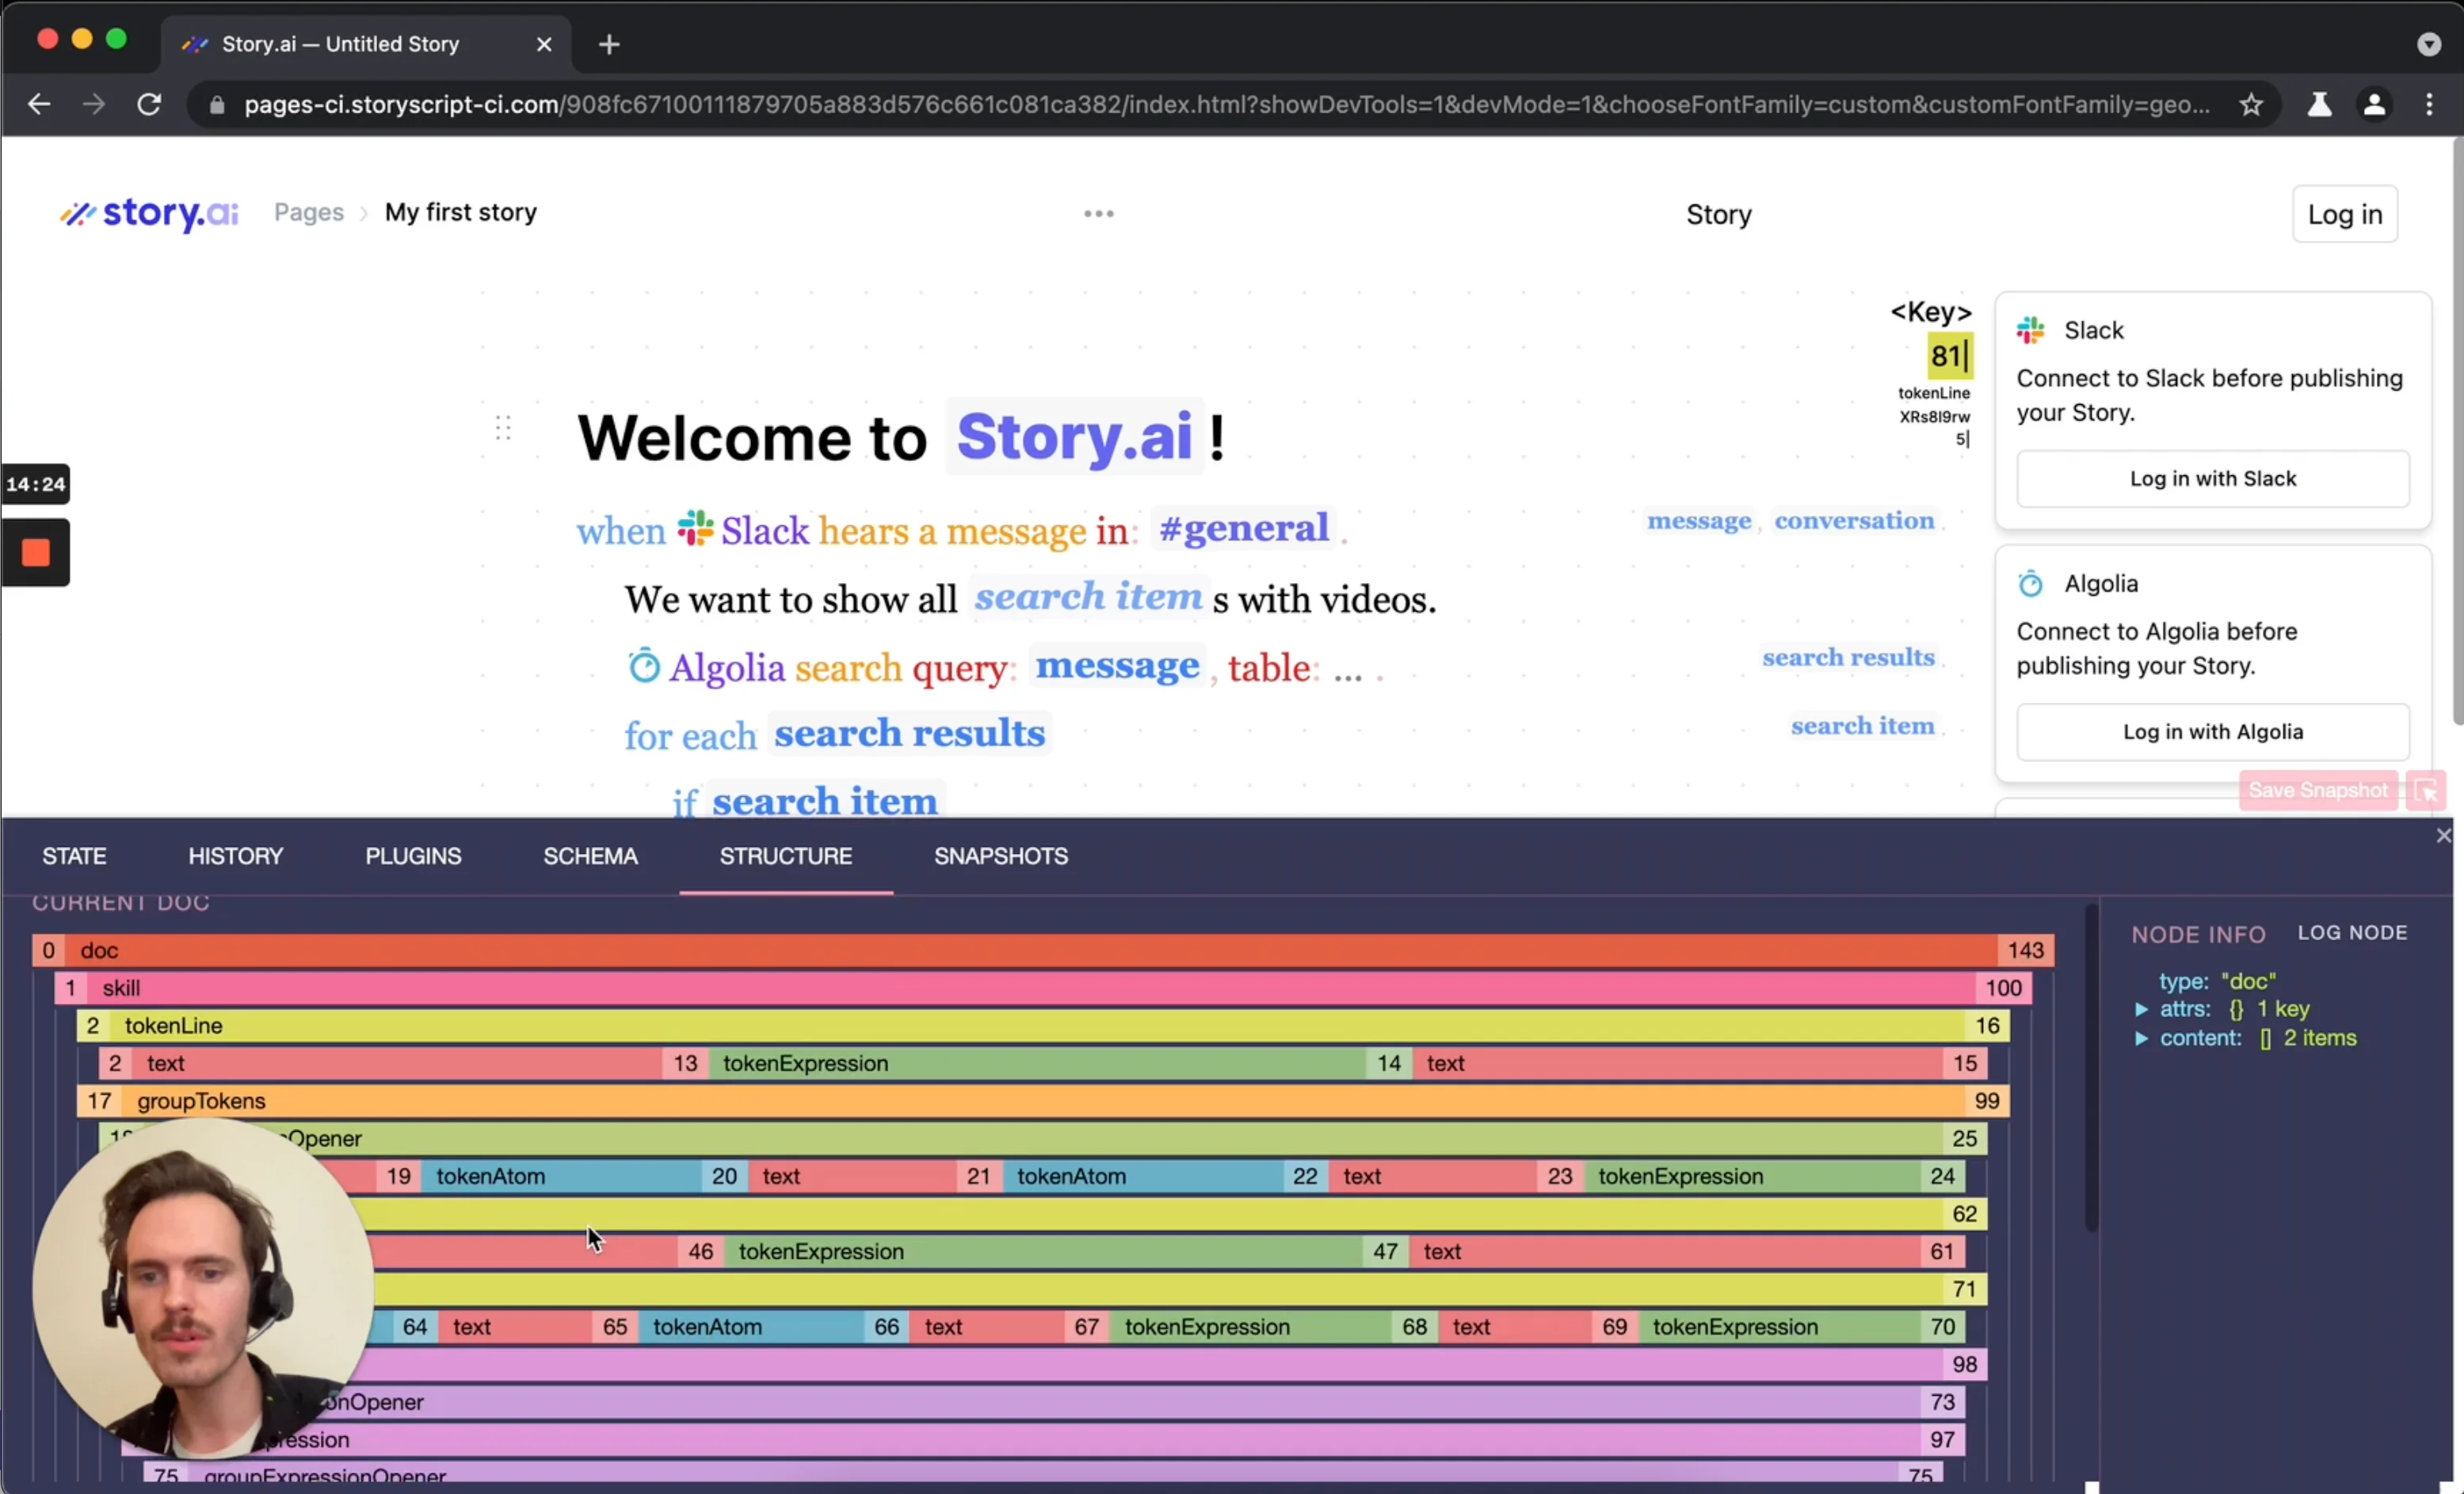Viewport: 2464px width, 1494px height.
Task: Click the structure panel vertical scrollbar
Action: pos(2091,1066)
